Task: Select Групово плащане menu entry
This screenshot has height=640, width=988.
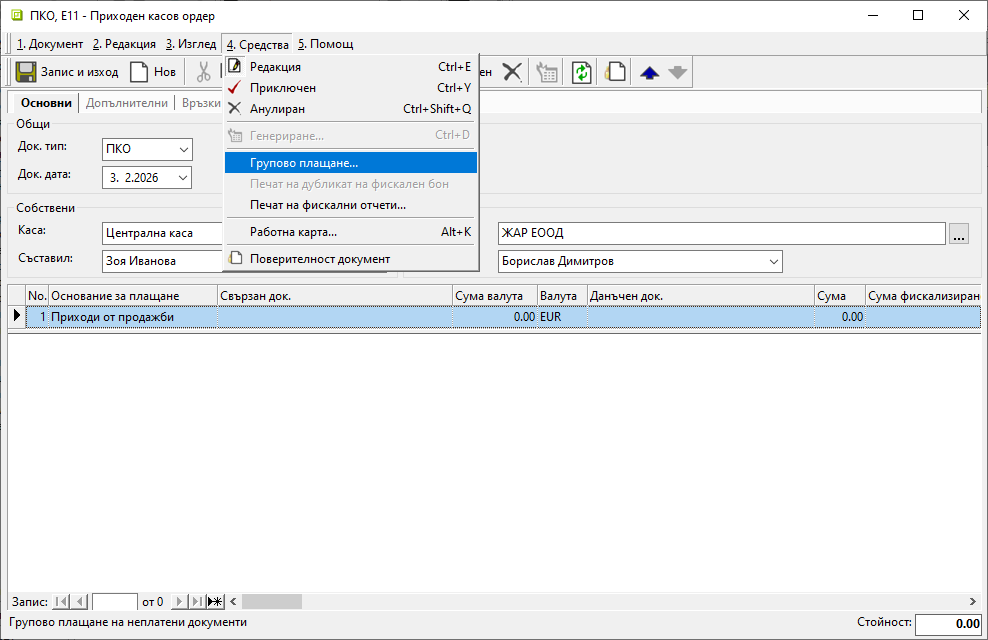Action: click(304, 162)
